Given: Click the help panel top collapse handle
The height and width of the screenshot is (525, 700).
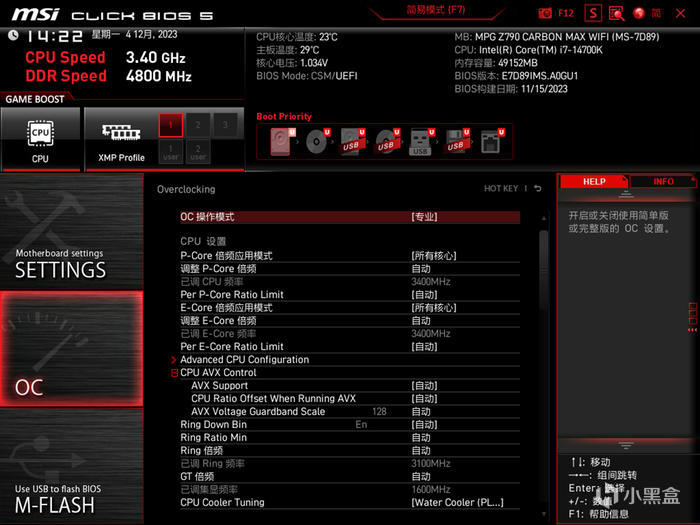Looking at the screenshot, I should 626,194.
